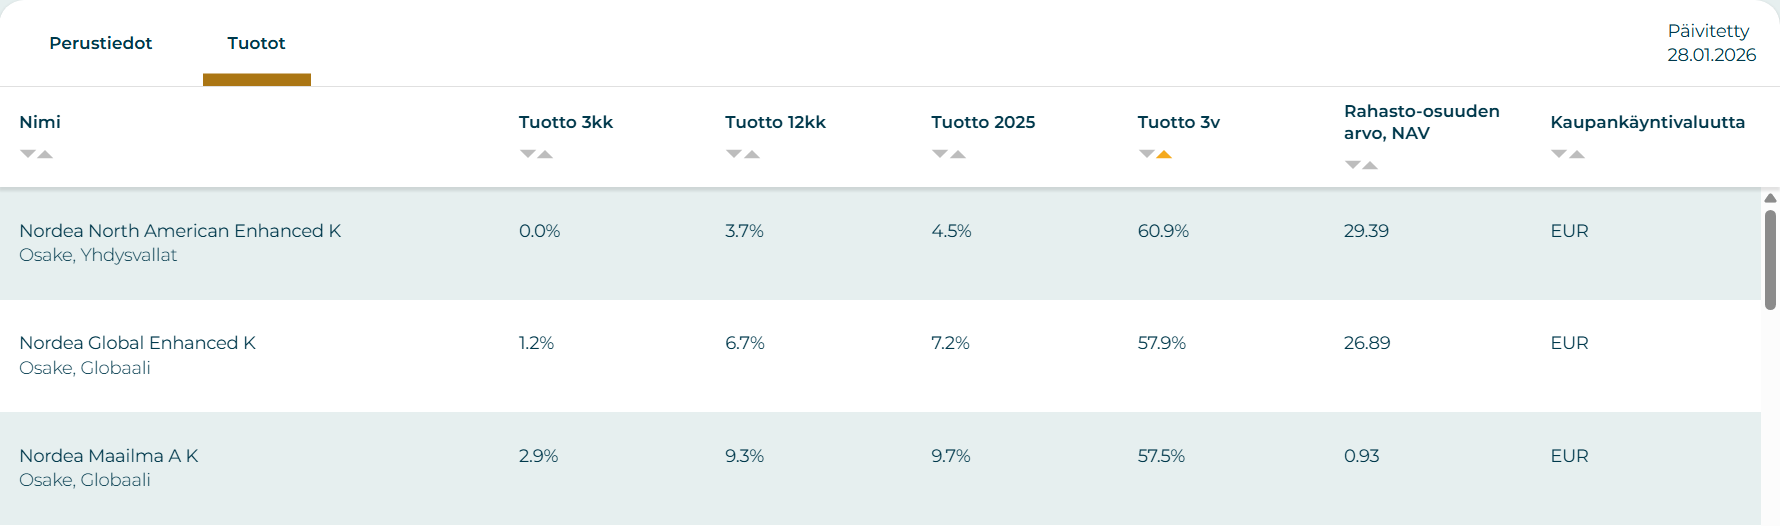Sort NAV column descending with down arrow
The height and width of the screenshot is (526, 1780).
[1352, 165]
